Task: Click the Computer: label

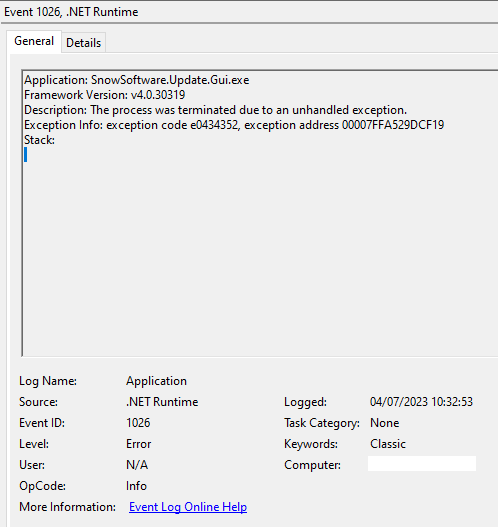Action: [312, 465]
